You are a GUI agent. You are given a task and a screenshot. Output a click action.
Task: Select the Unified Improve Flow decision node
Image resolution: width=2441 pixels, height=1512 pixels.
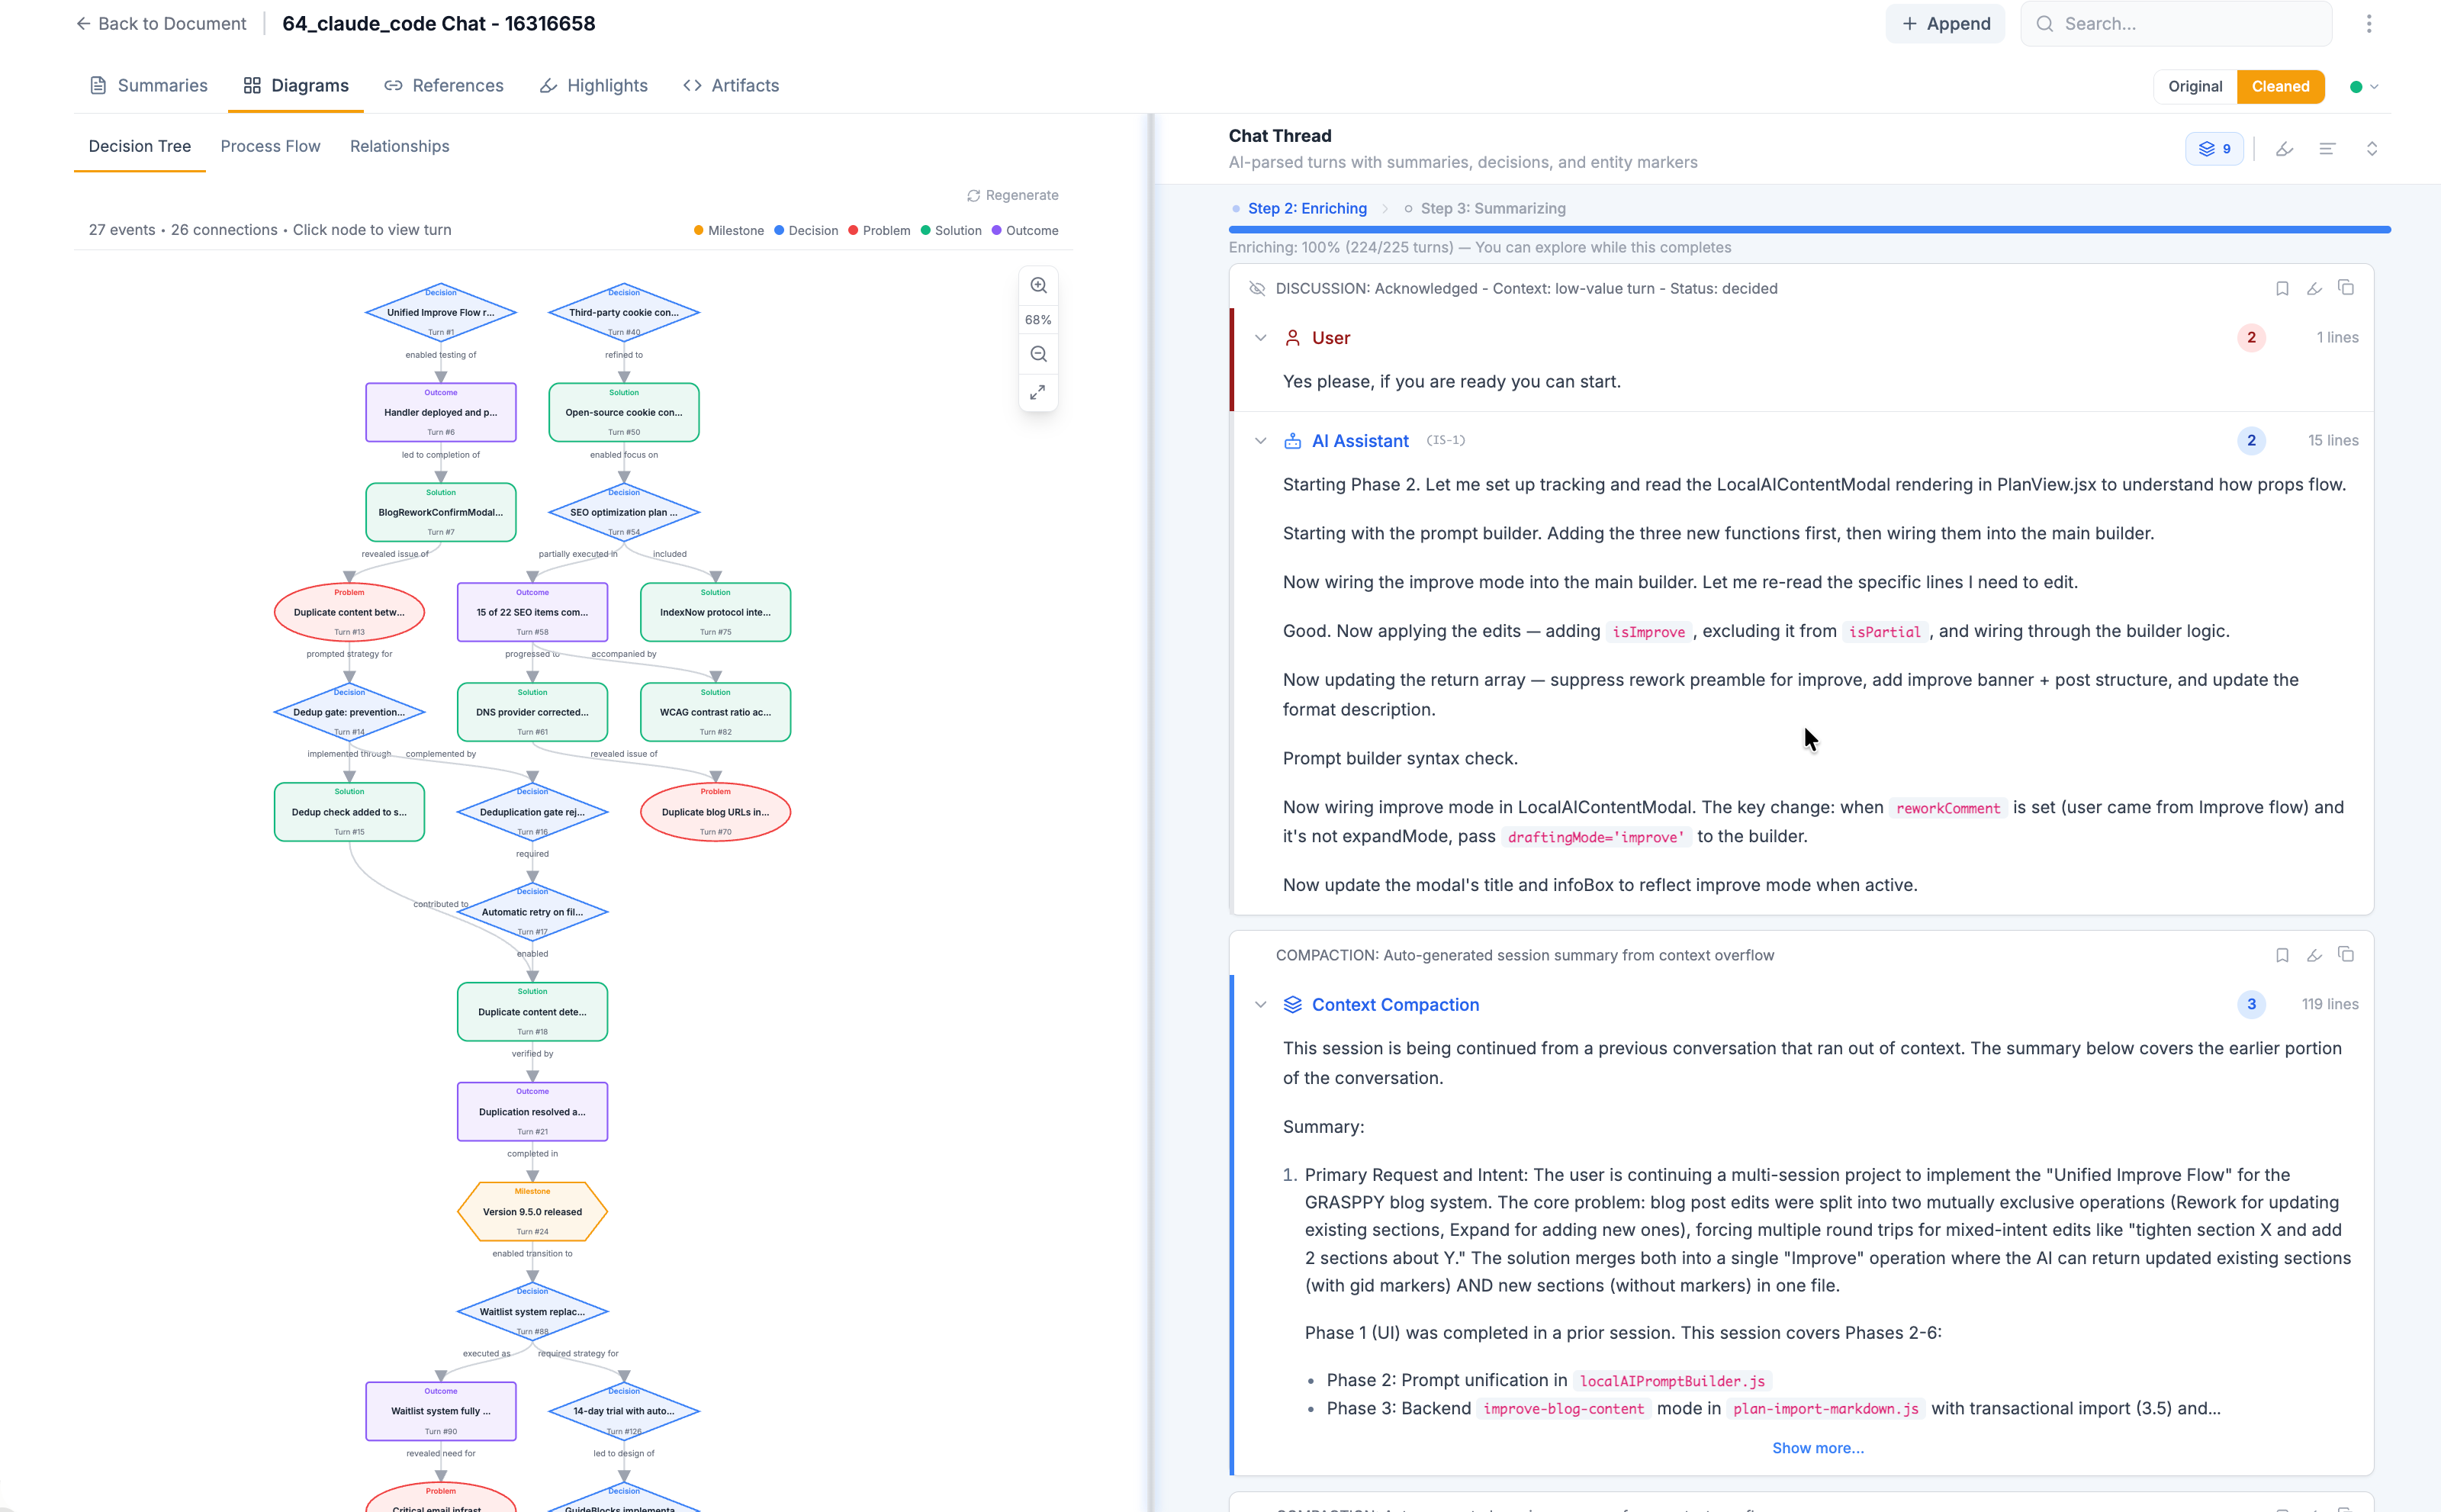point(440,313)
